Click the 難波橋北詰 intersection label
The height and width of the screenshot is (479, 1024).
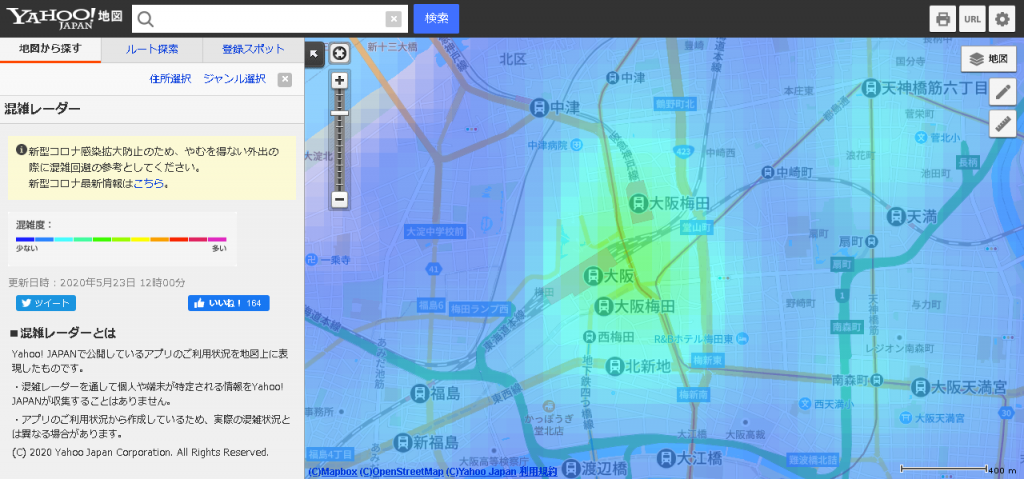coord(811,459)
